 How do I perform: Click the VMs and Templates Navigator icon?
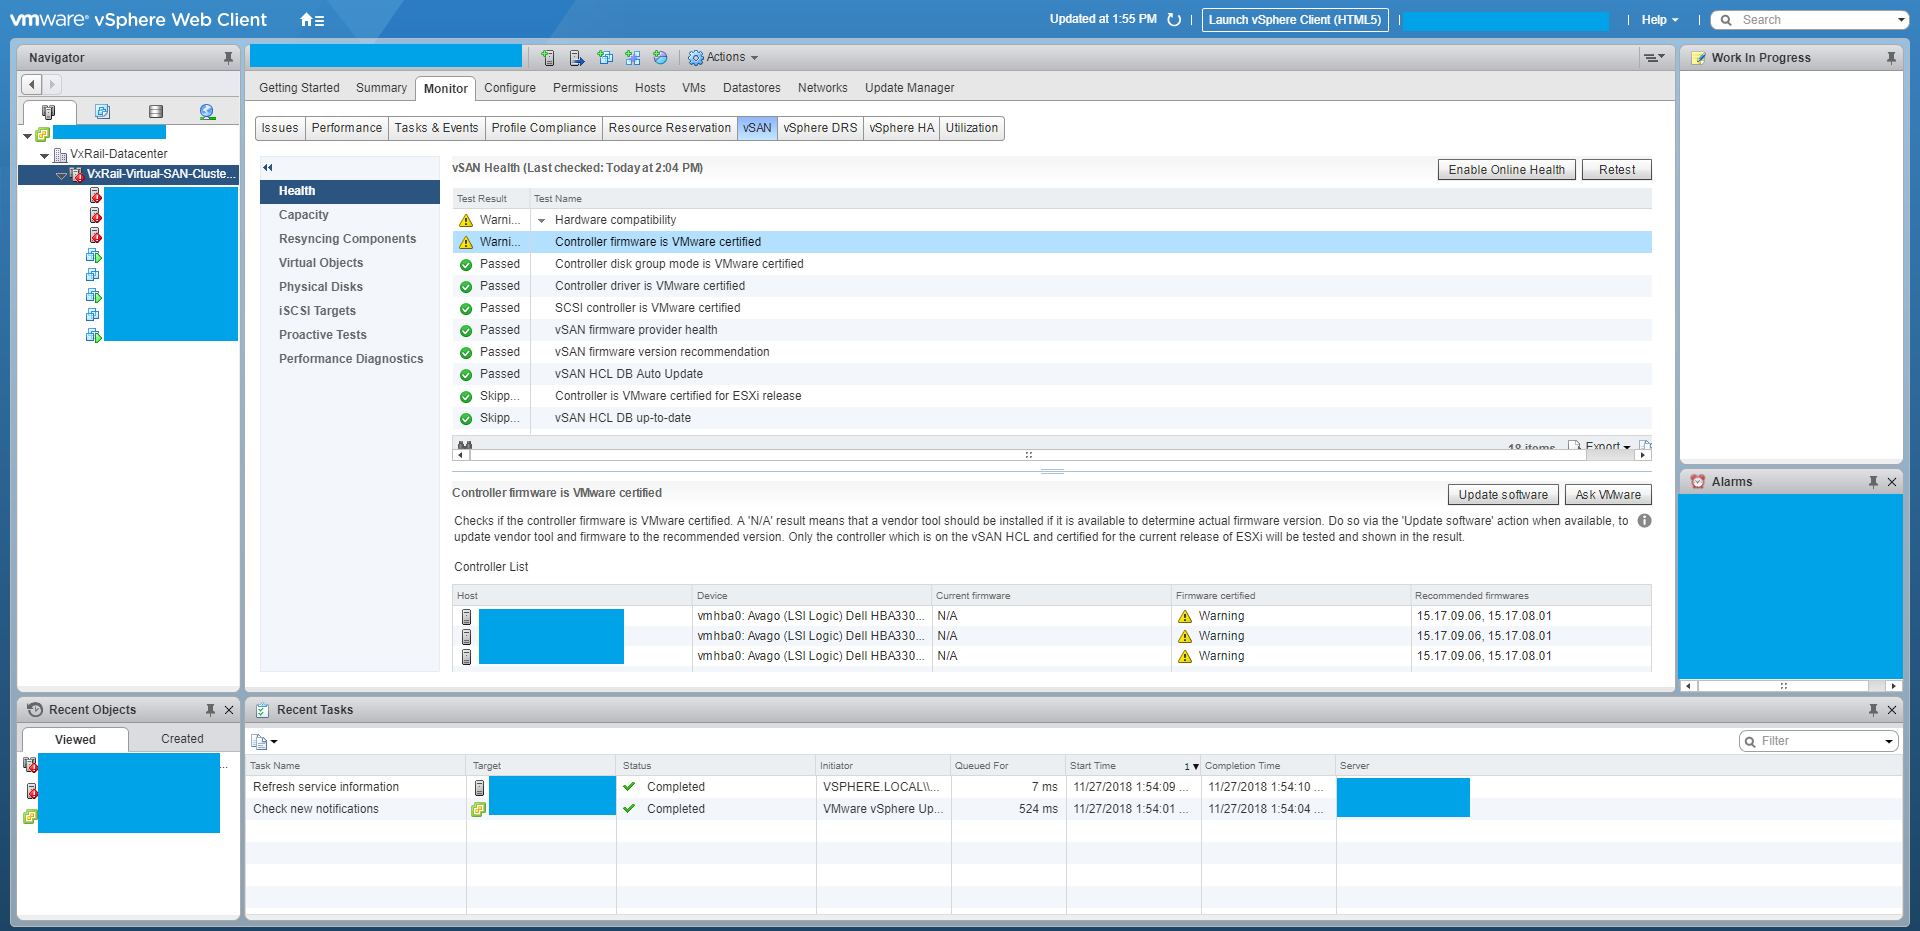tap(103, 110)
